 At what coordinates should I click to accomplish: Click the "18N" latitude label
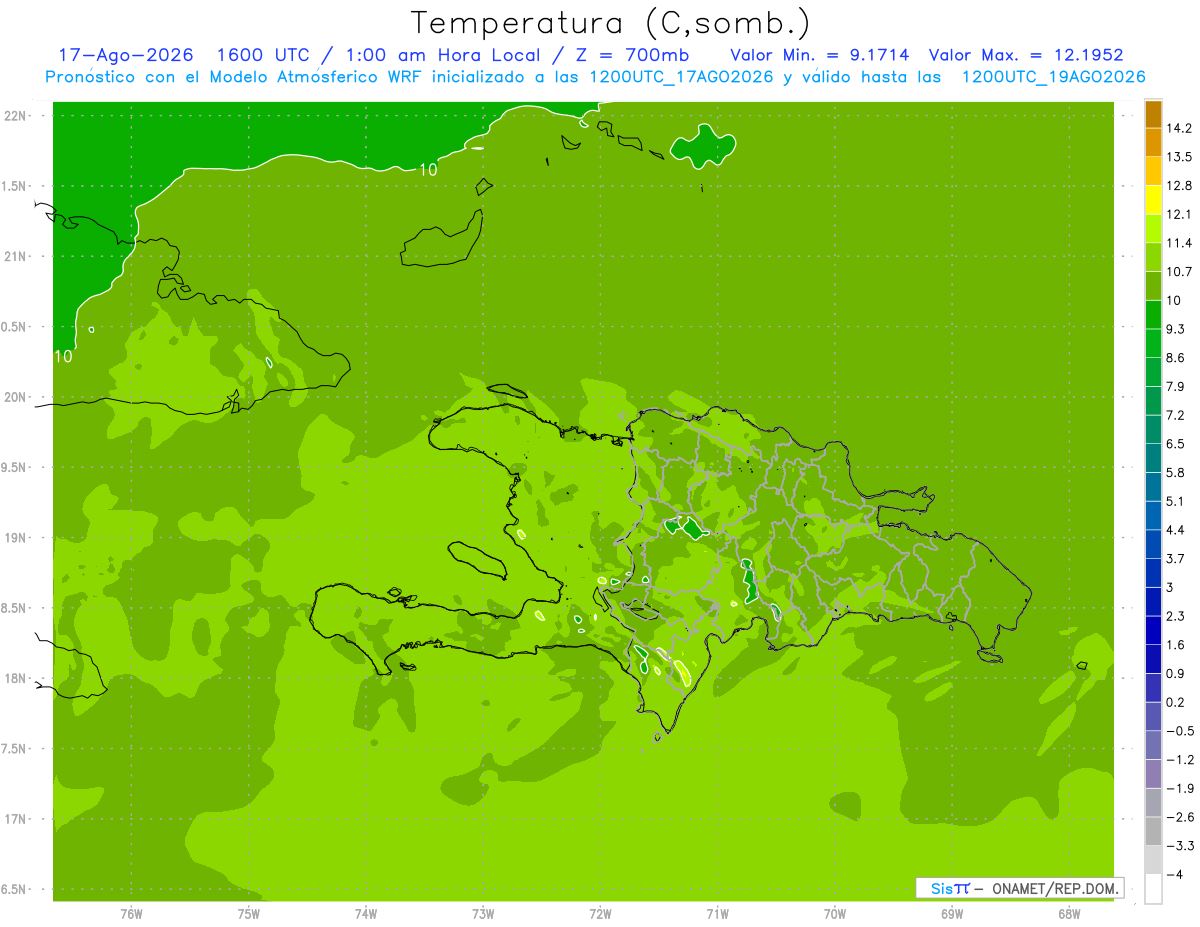click(16, 679)
